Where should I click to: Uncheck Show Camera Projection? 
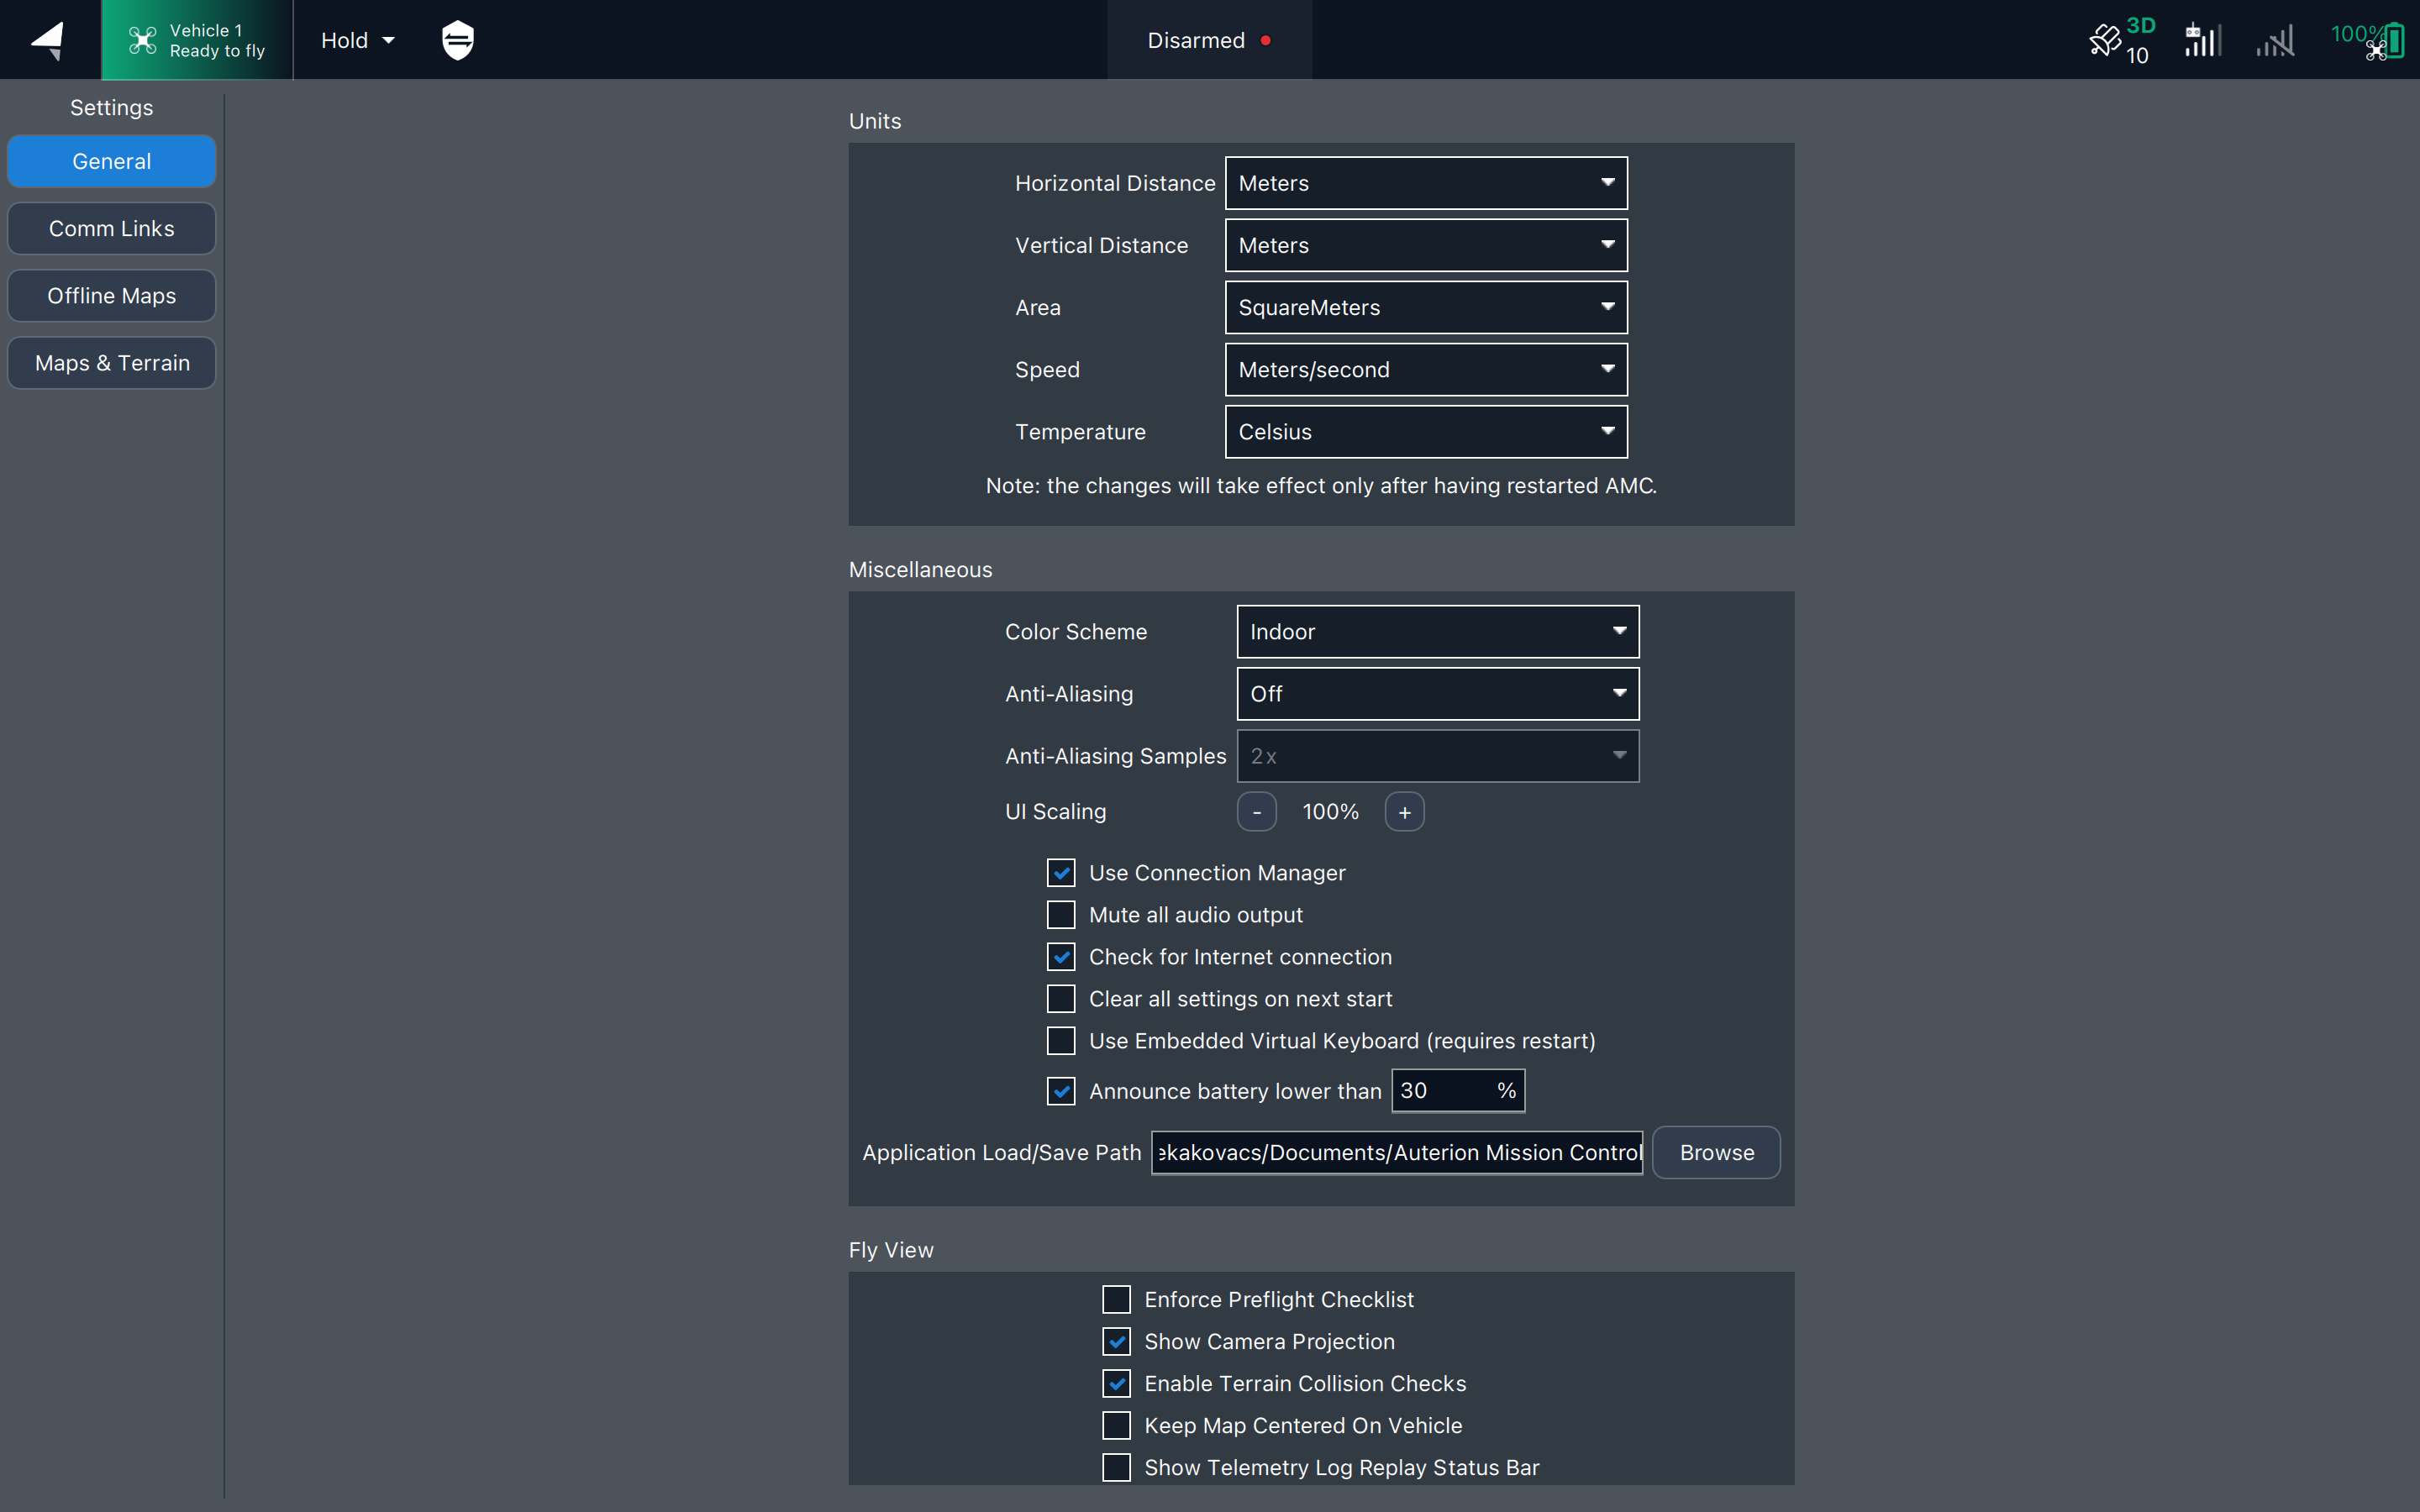coord(1116,1341)
